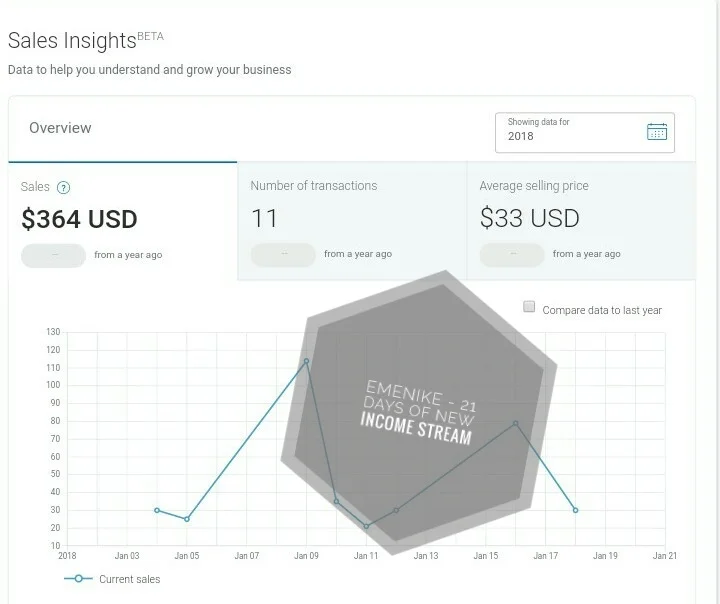Toggle Current sales legend marker

[x=79, y=579]
